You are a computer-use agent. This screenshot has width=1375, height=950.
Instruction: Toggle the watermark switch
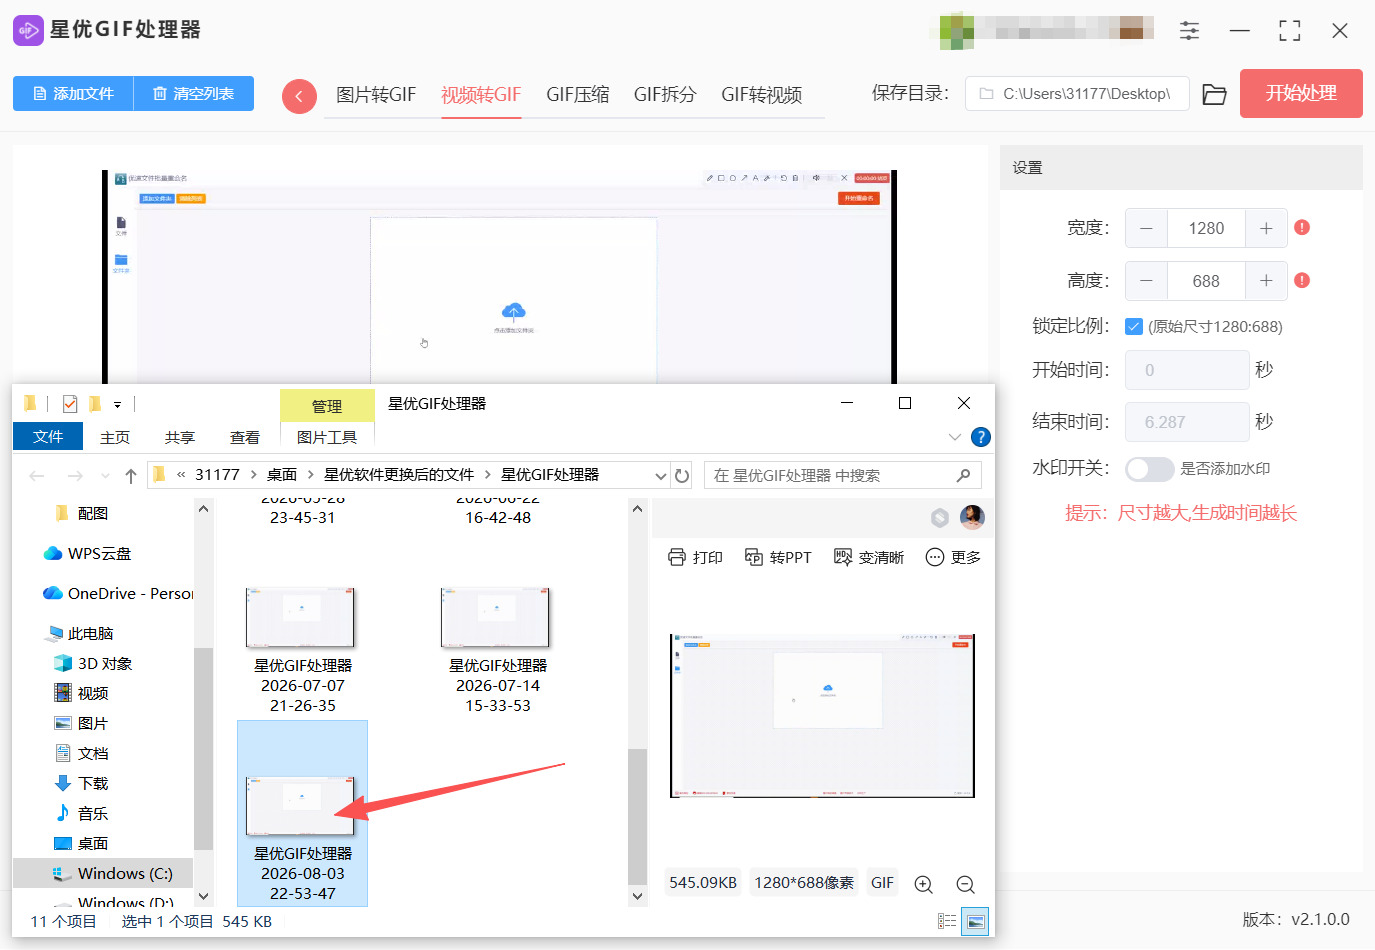tap(1149, 469)
